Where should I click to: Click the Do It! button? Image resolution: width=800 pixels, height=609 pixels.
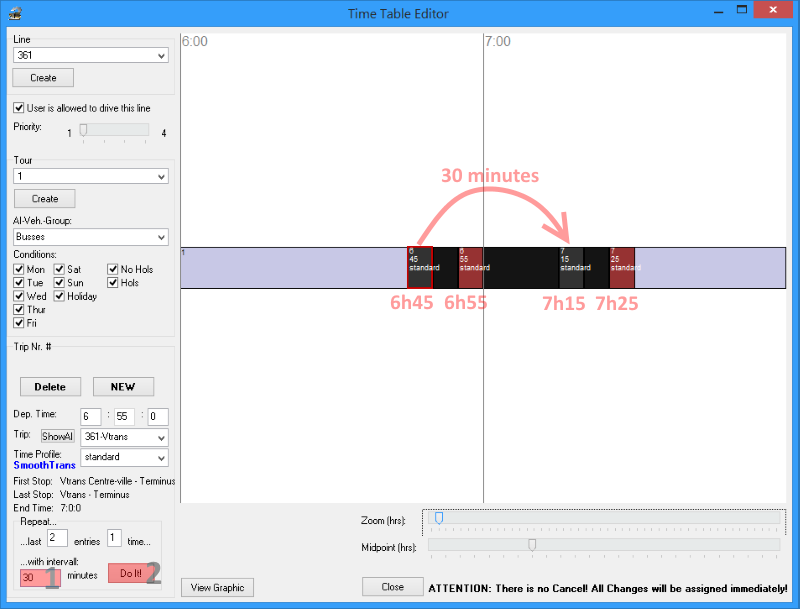click(131, 574)
